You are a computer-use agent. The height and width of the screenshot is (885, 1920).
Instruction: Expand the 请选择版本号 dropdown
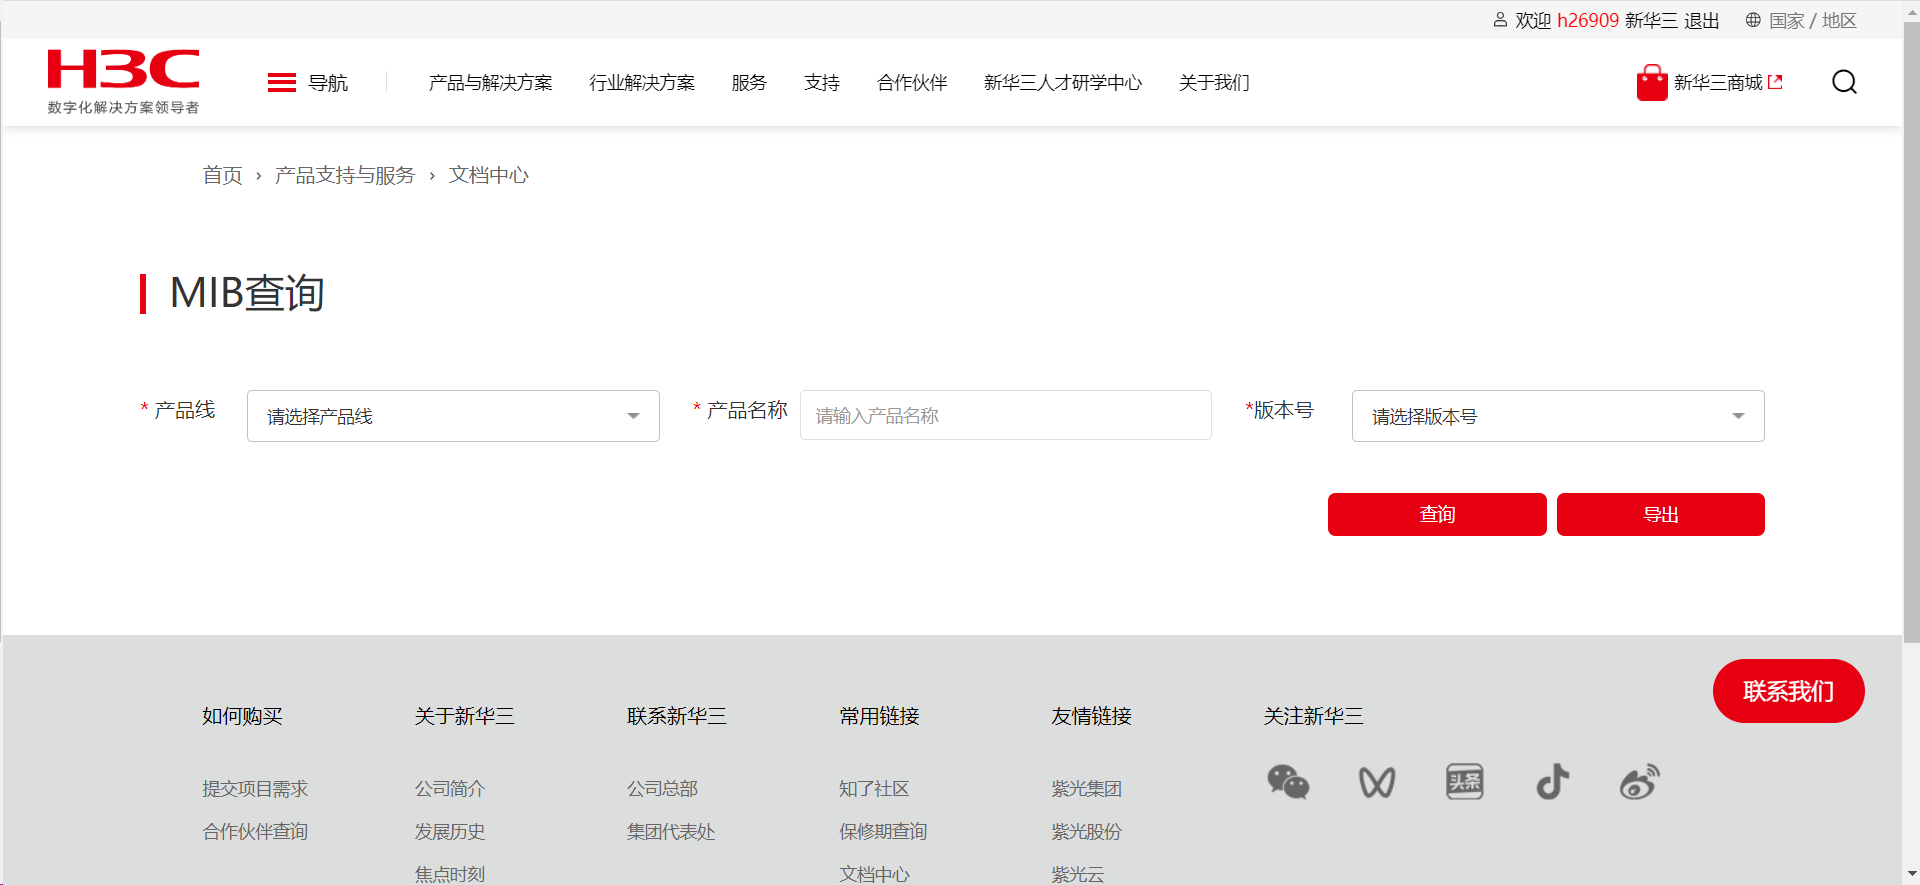[x=1558, y=416]
